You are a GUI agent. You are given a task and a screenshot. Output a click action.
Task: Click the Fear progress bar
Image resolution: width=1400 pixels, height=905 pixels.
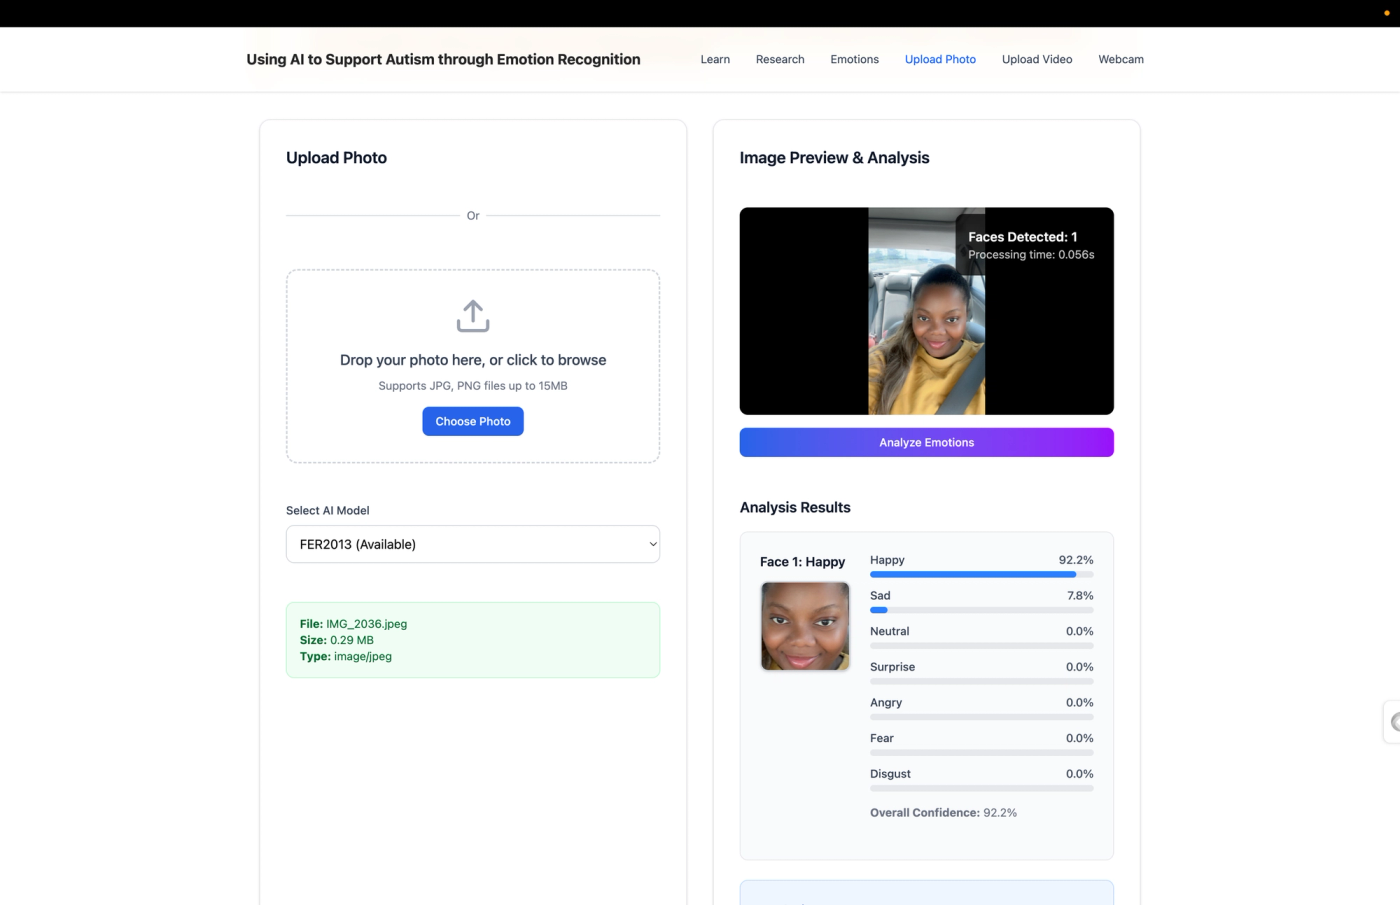982,753
